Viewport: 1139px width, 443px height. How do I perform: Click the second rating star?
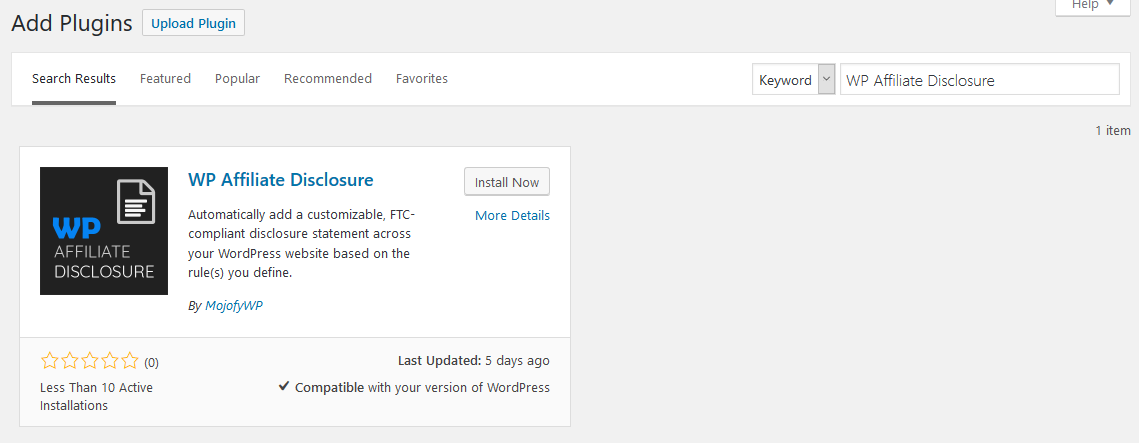click(70, 361)
